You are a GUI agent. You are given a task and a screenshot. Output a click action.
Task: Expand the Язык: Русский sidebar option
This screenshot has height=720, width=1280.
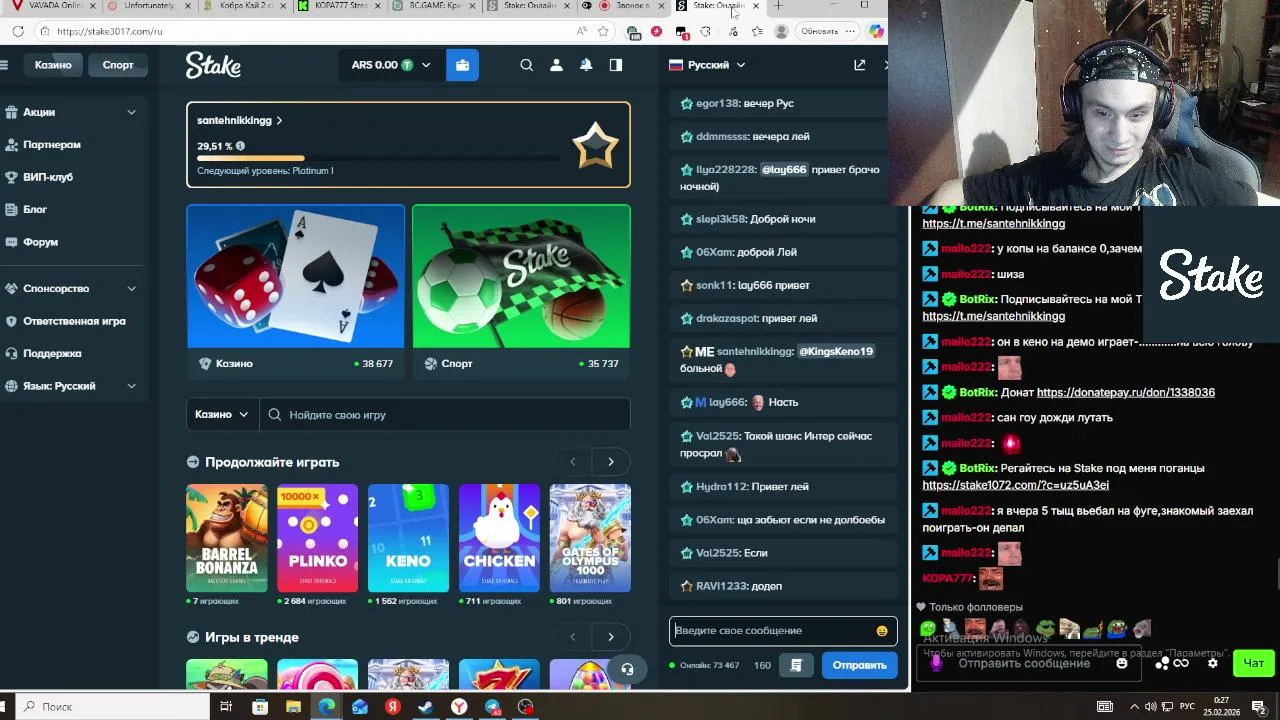click(x=131, y=386)
